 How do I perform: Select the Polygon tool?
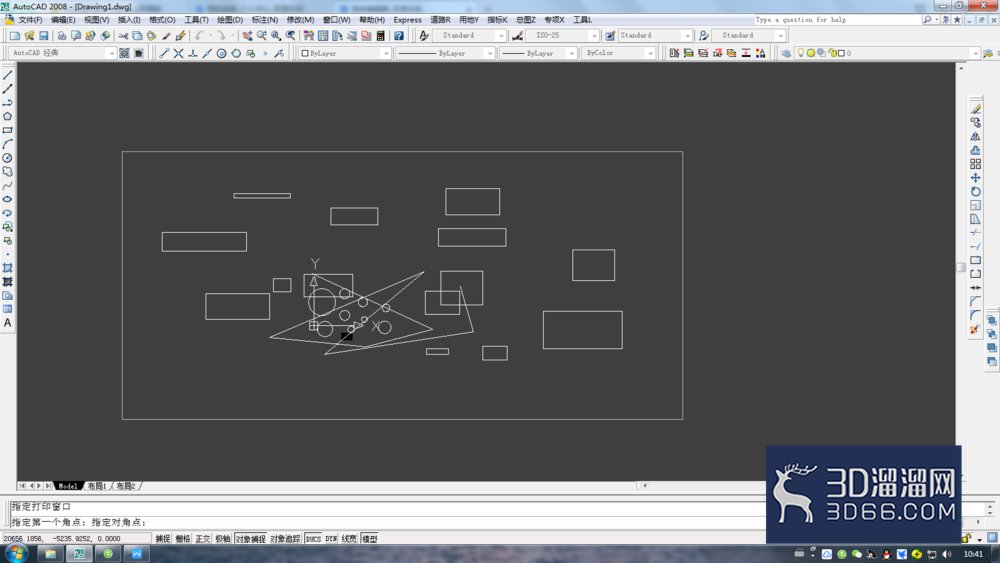(x=8, y=117)
